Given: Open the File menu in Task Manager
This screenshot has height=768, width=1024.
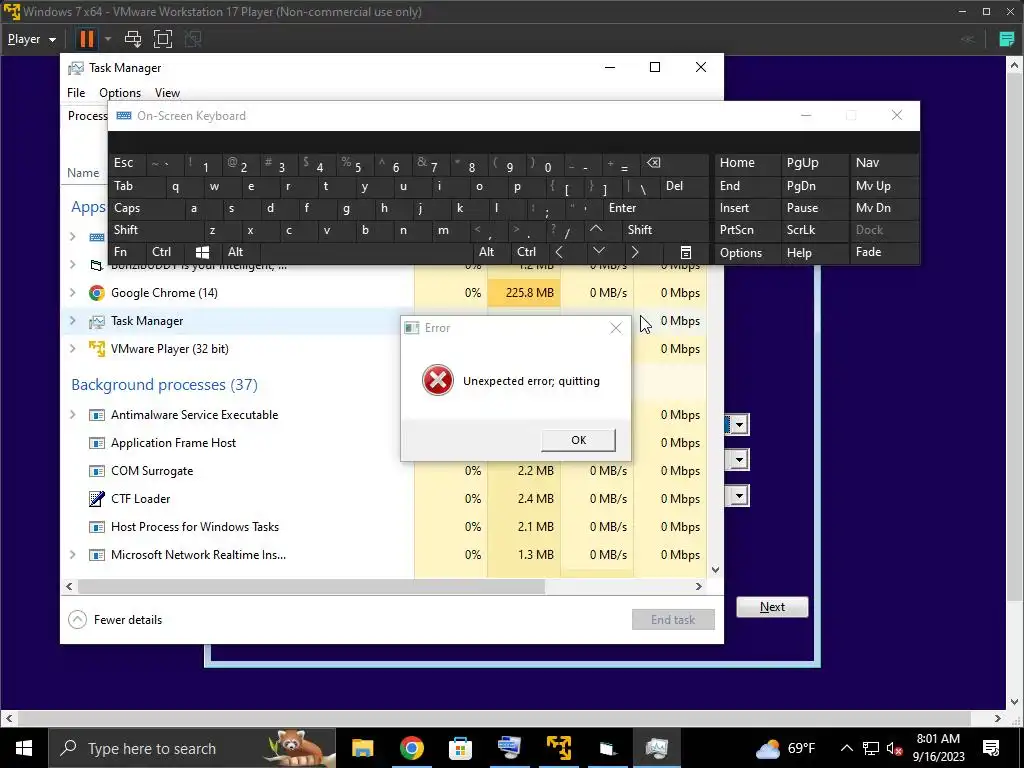Looking at the screenshot, I should click(76, 93).
